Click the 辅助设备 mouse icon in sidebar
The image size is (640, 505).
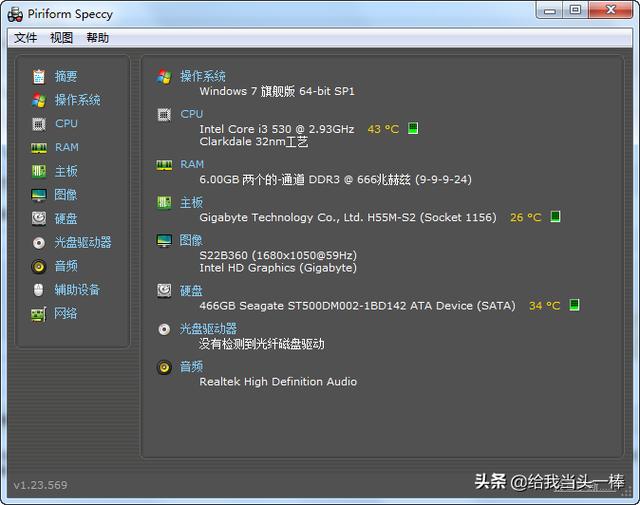tap(38, 290)
